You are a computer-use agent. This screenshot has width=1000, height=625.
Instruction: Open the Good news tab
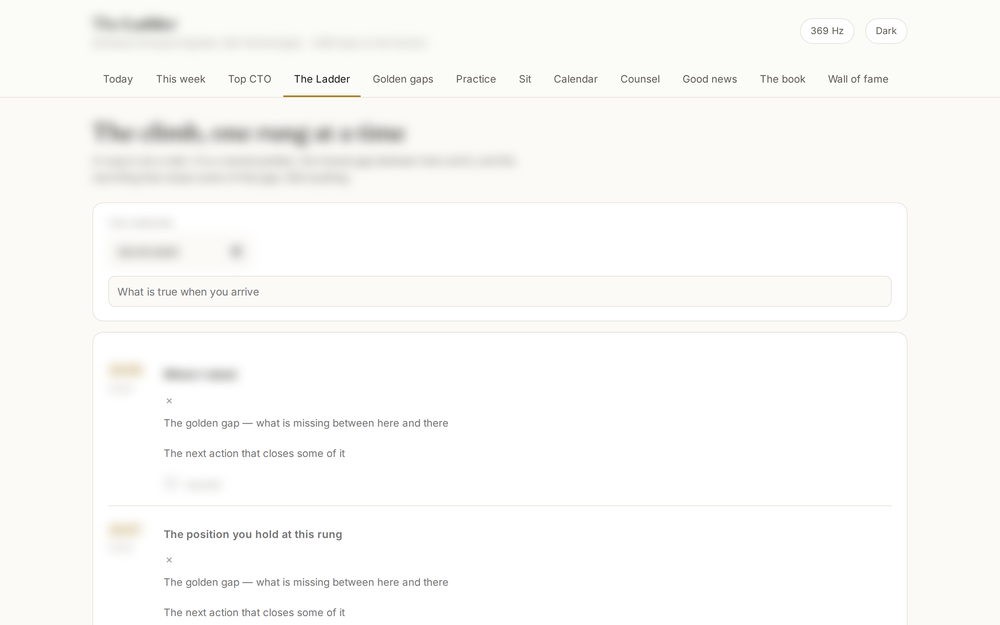(710, 79)
